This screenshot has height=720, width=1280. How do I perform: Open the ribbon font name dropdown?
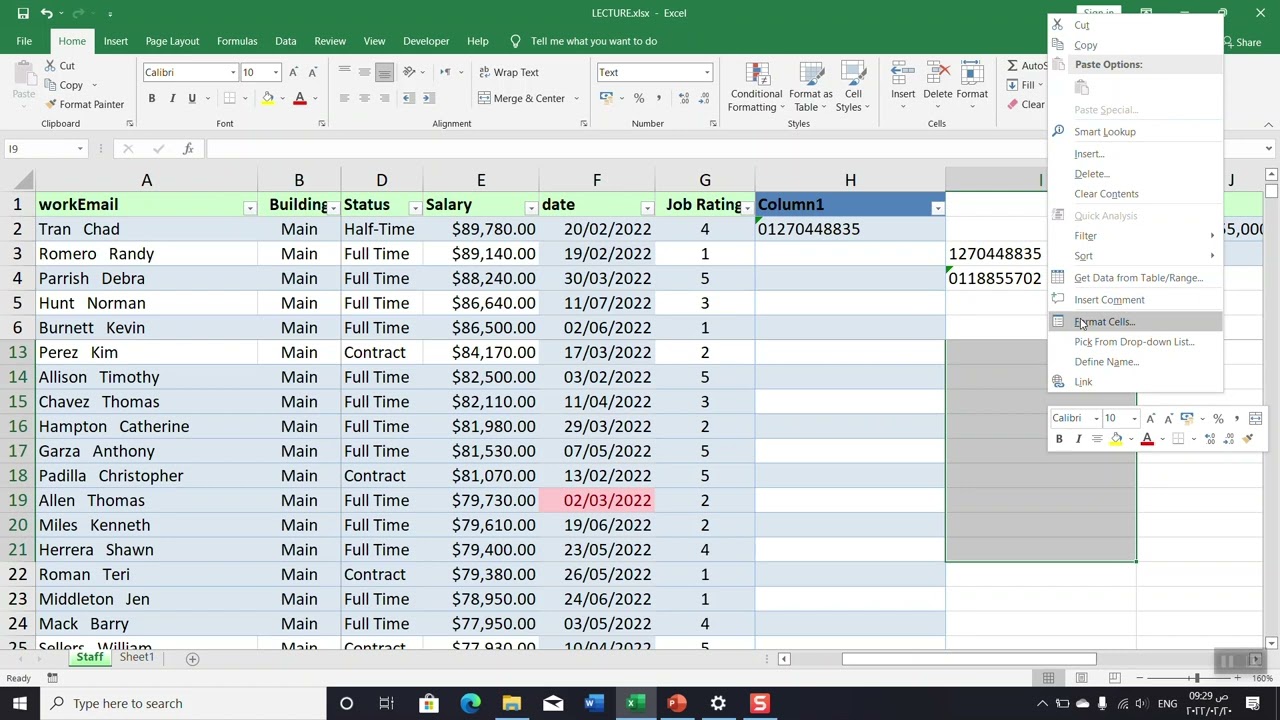[x=233, y=72]
